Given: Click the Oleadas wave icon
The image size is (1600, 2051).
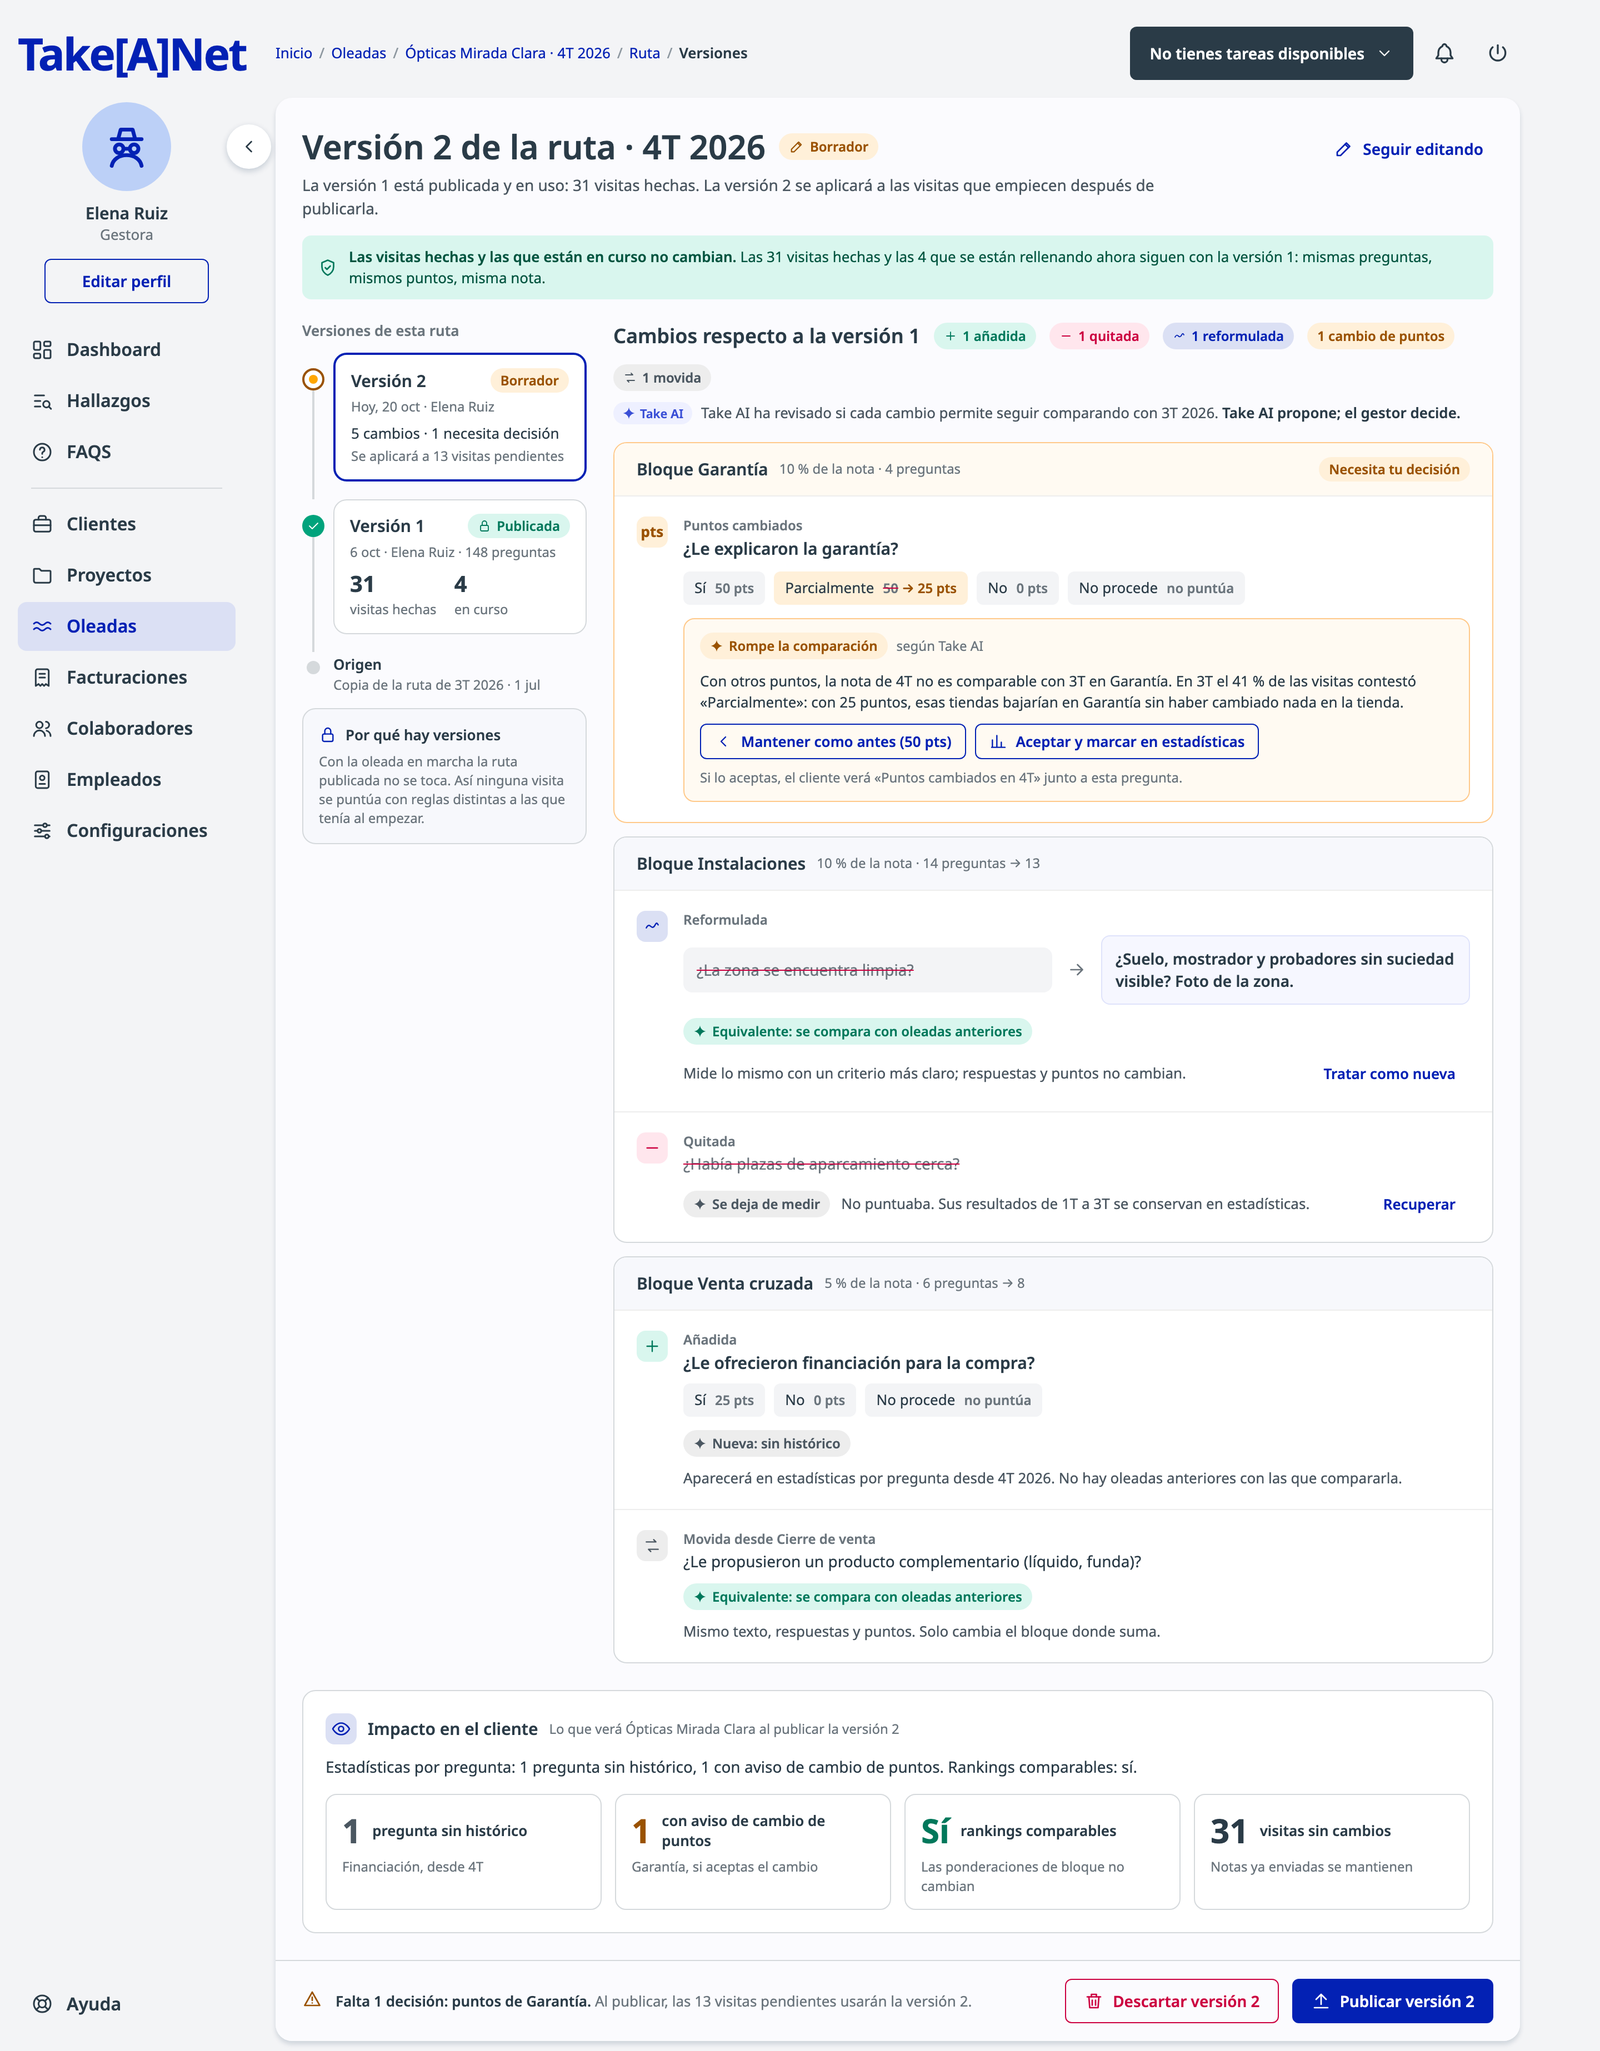Looking at the screenshot, I should pos(42,626).
